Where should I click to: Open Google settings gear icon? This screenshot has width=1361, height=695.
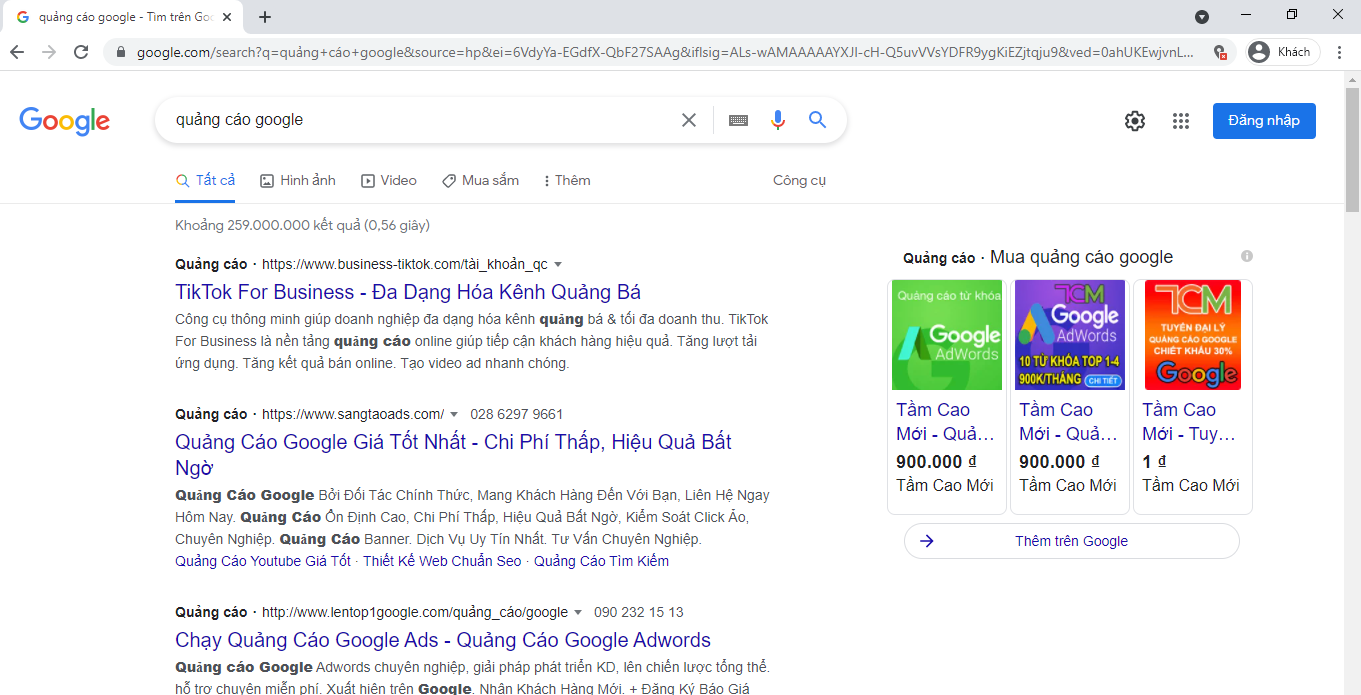[x=1135, y=121]
